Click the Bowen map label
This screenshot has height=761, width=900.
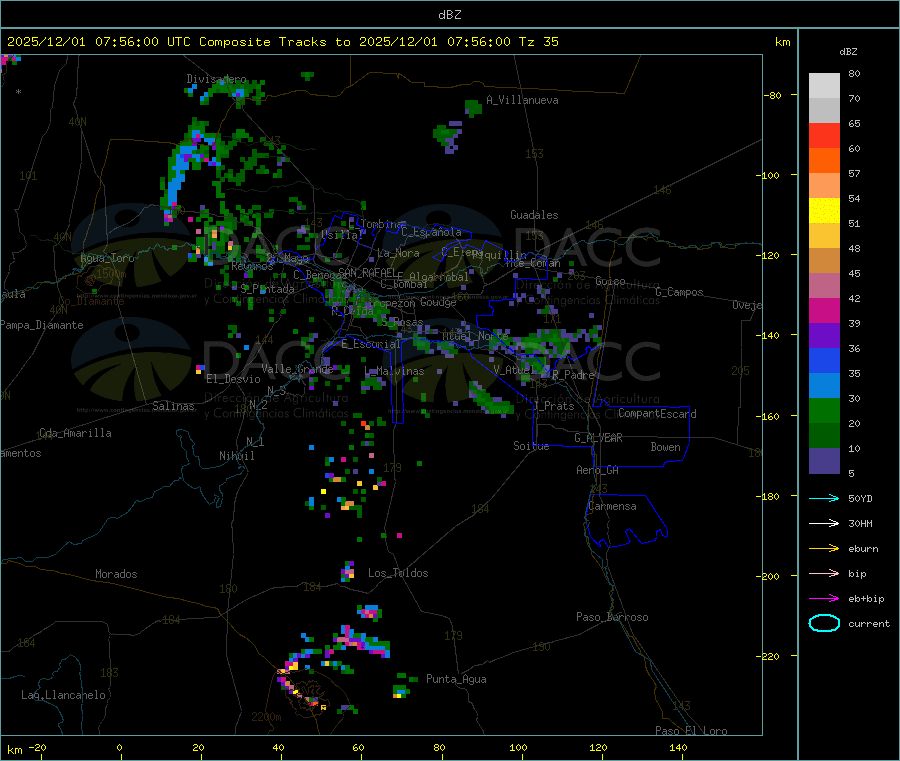(x=666, y=447)
